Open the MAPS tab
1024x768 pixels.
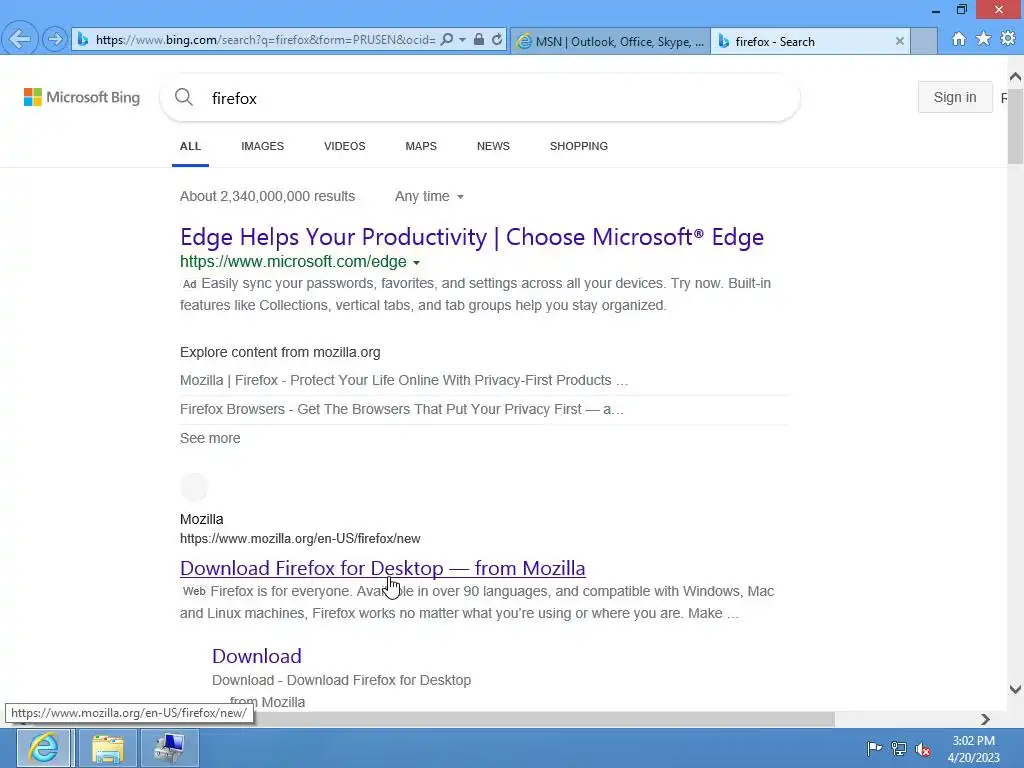[421, 146]
